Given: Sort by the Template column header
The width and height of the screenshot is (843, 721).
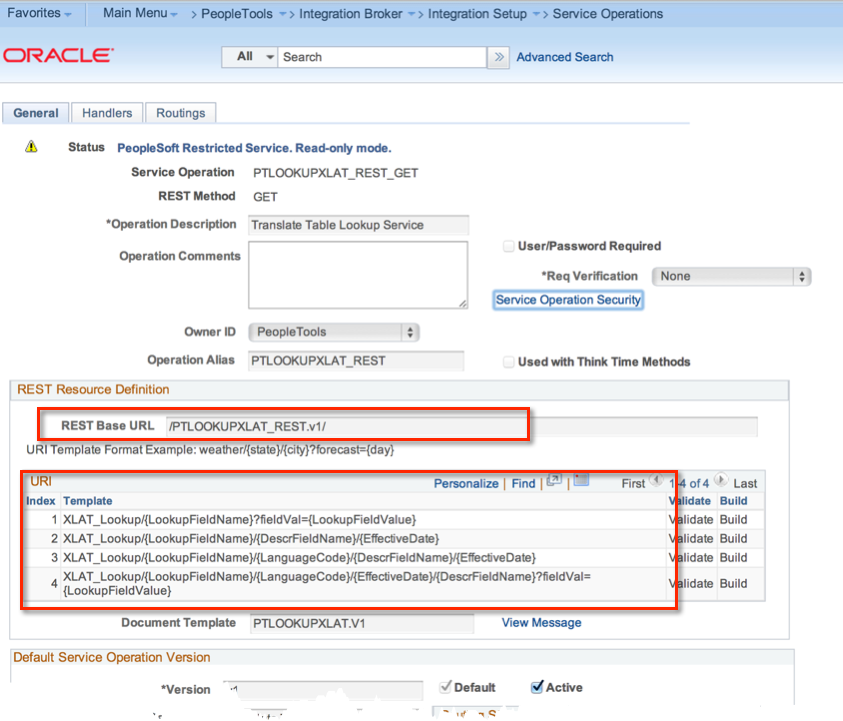Looking at the screenshot, I should coord(88,501).
